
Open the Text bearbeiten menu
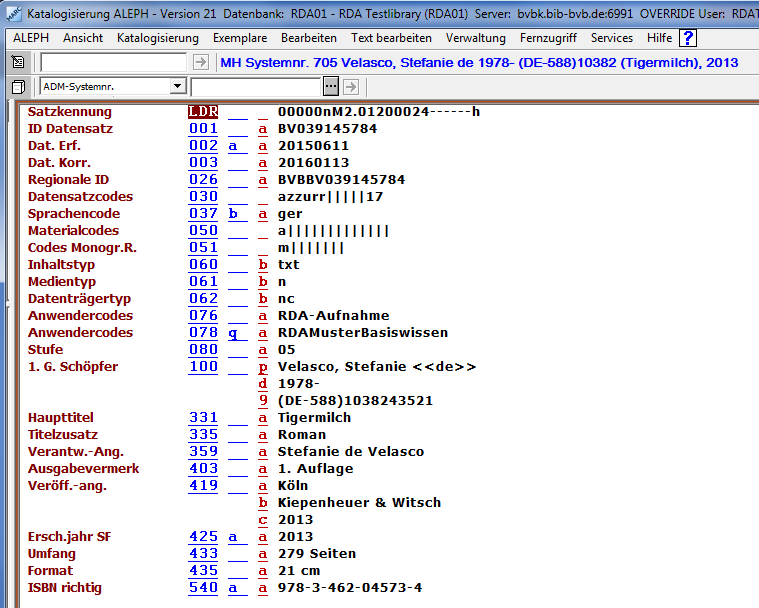click(391, 38)
